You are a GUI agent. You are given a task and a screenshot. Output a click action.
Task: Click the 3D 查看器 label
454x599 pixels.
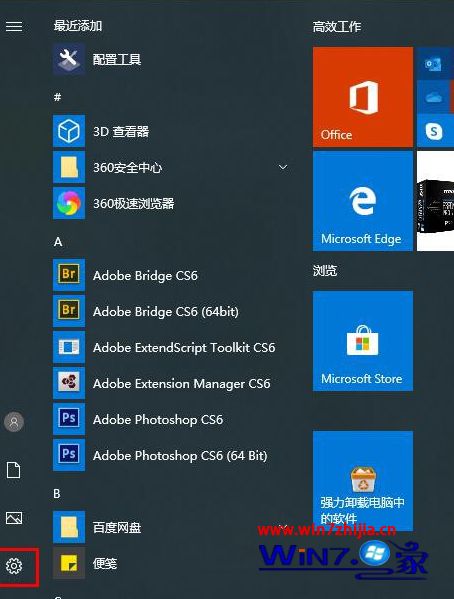[x=121, y=131]
